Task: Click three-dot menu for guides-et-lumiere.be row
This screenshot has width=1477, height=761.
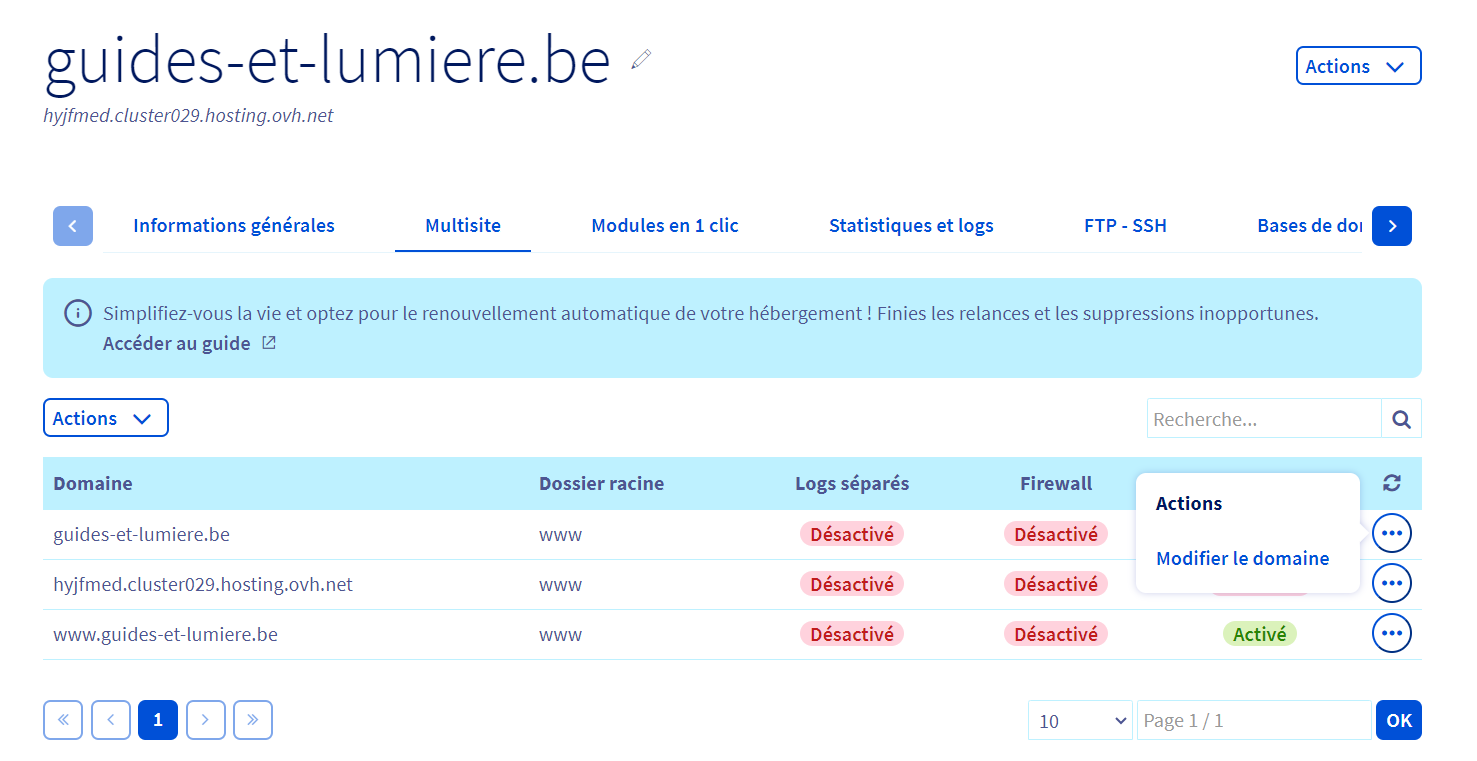Action: click(1391, 533)
